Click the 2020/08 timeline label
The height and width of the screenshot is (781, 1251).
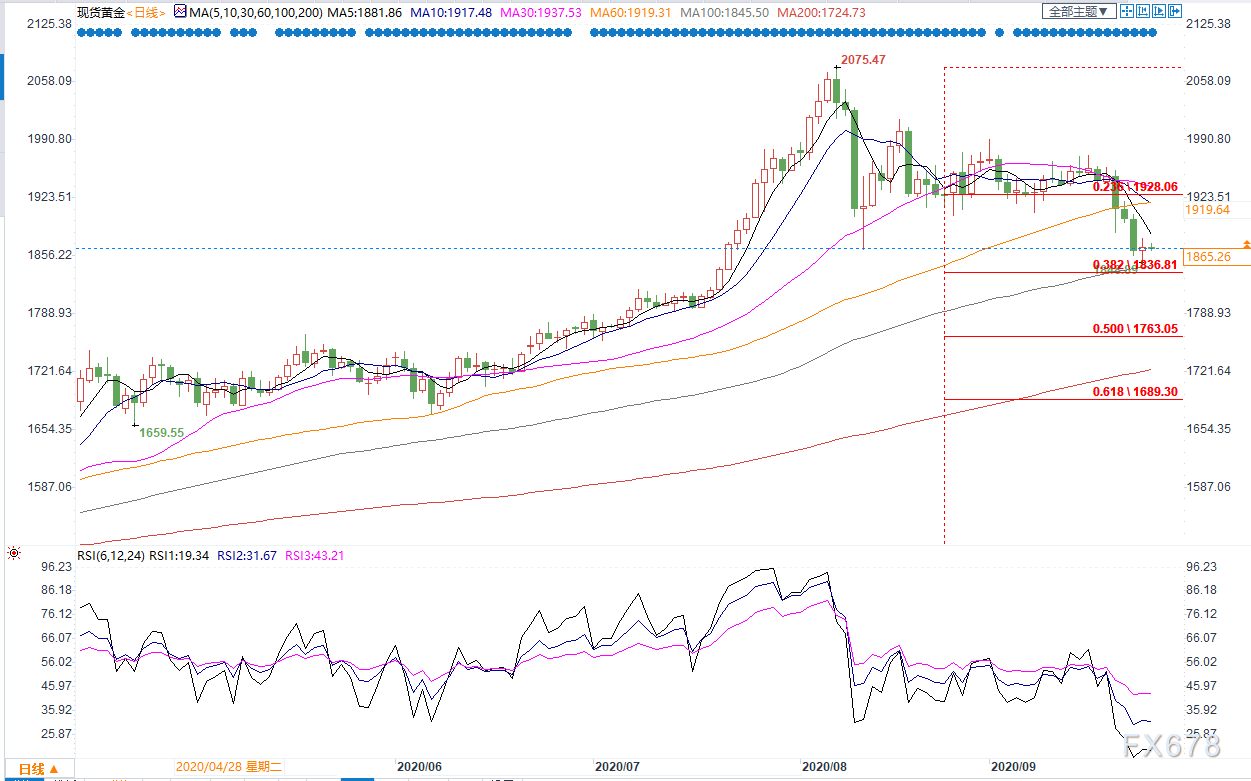click(x=826, y=766)
